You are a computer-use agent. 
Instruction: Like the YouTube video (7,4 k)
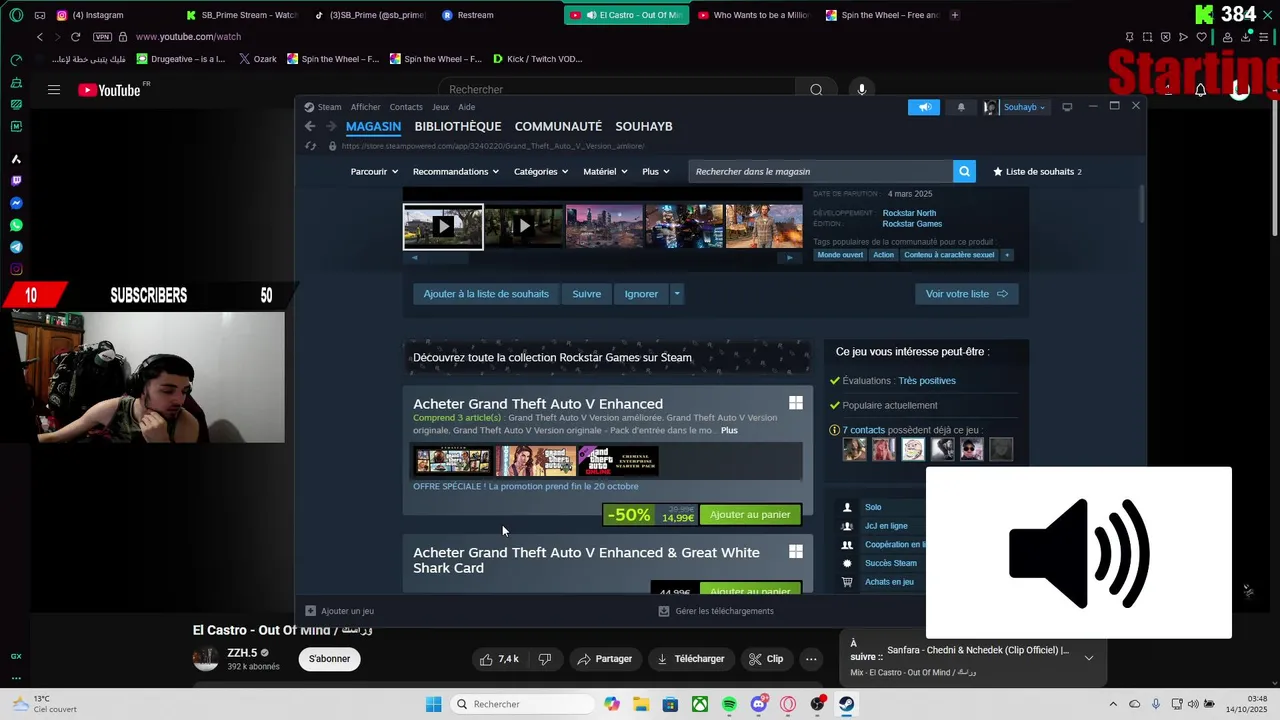(x=498, y=659)
